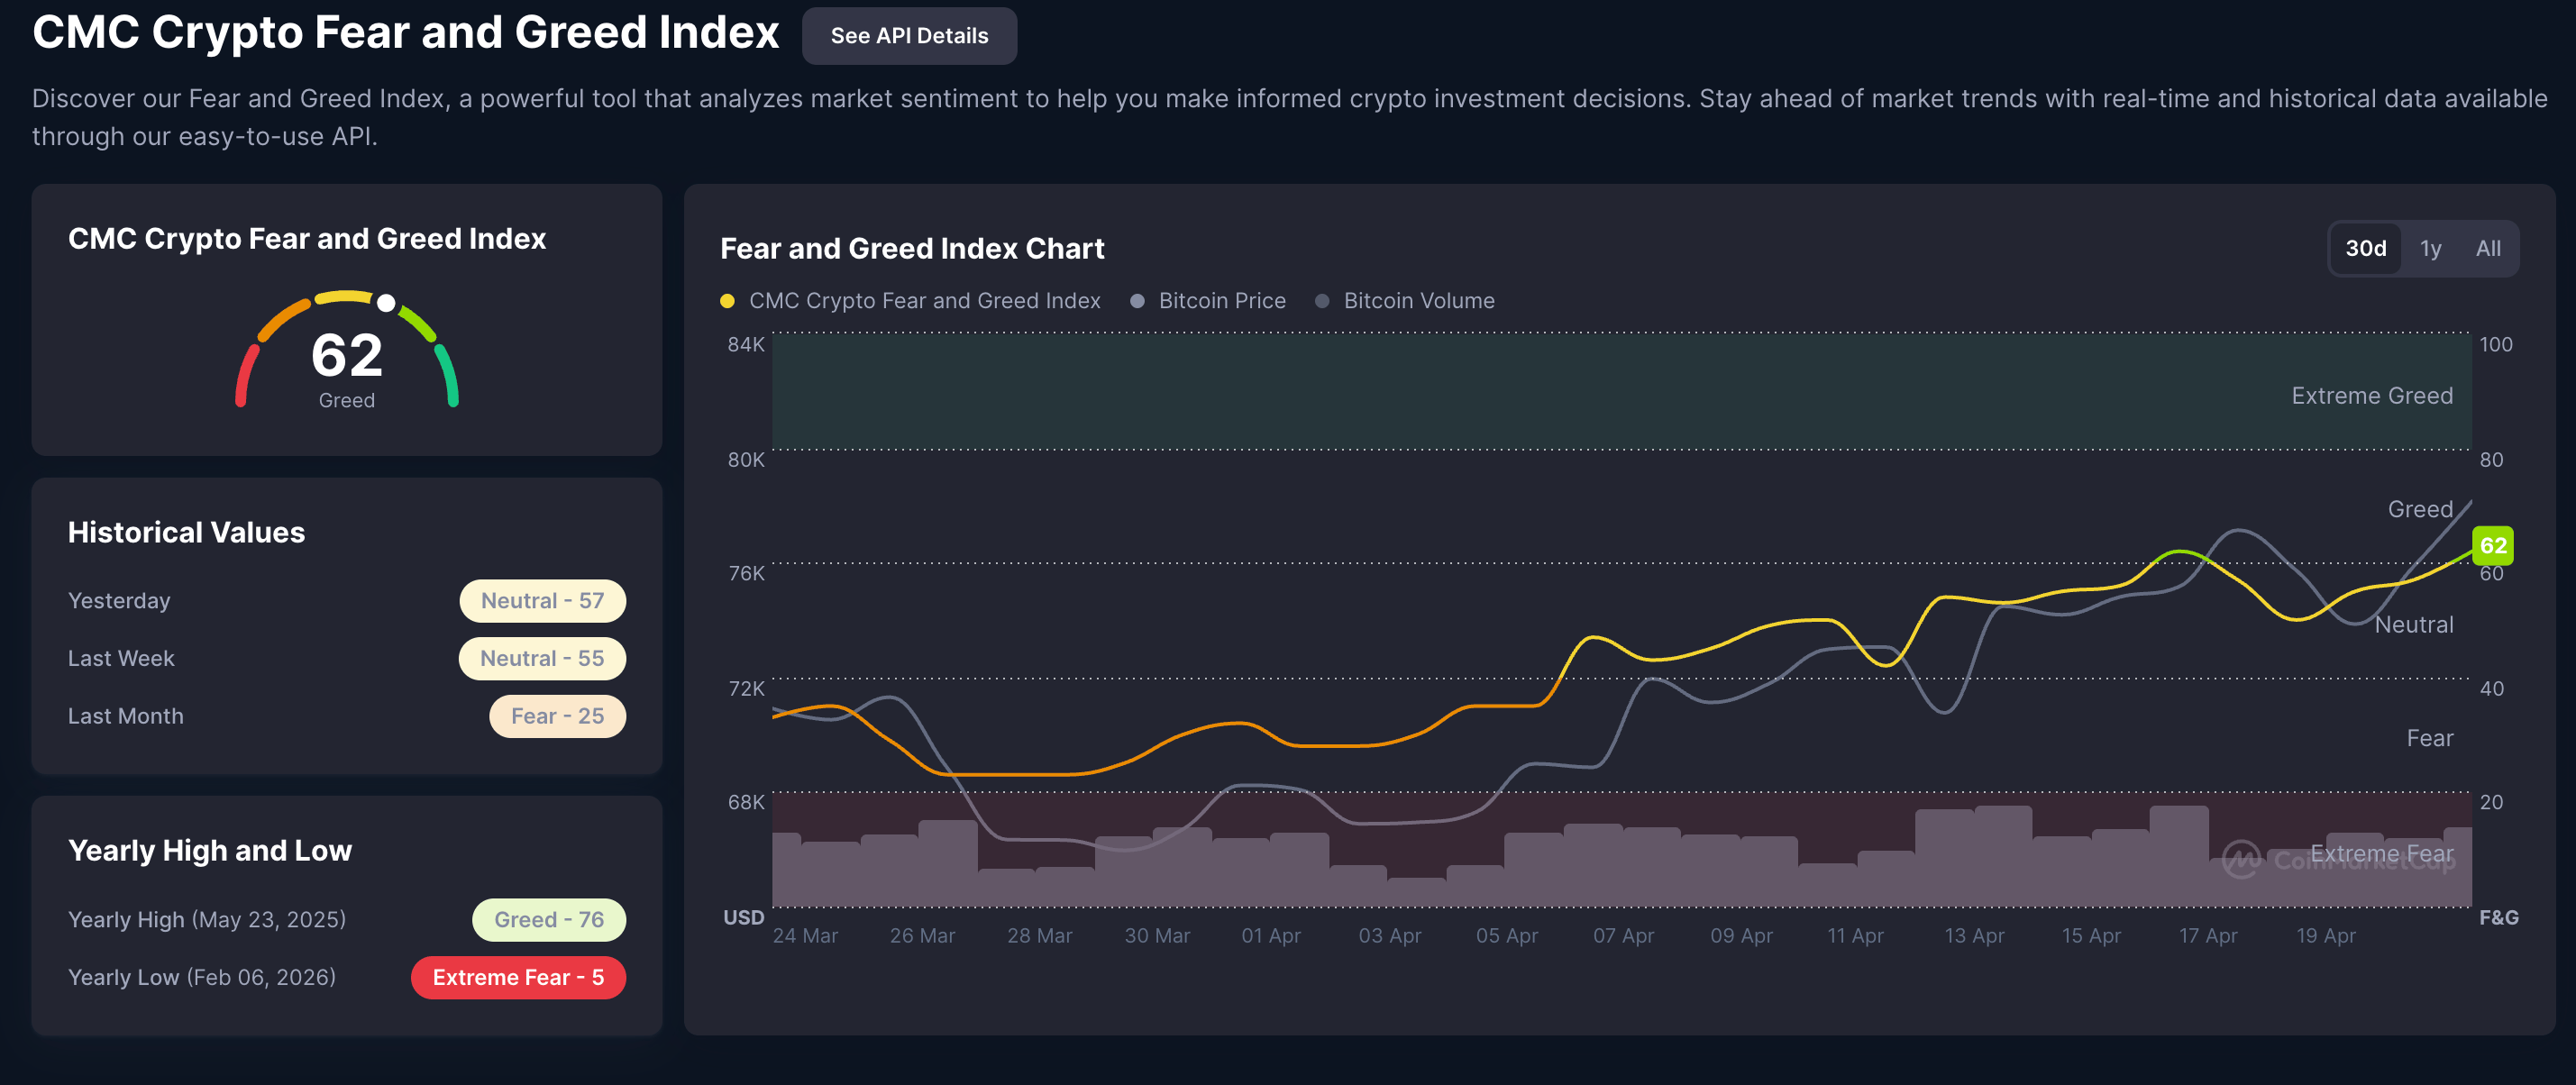The height and width of the screenshot is (1085, 2576).
Task: Click the 62 Greed gauge value
Action: point(346,357)
